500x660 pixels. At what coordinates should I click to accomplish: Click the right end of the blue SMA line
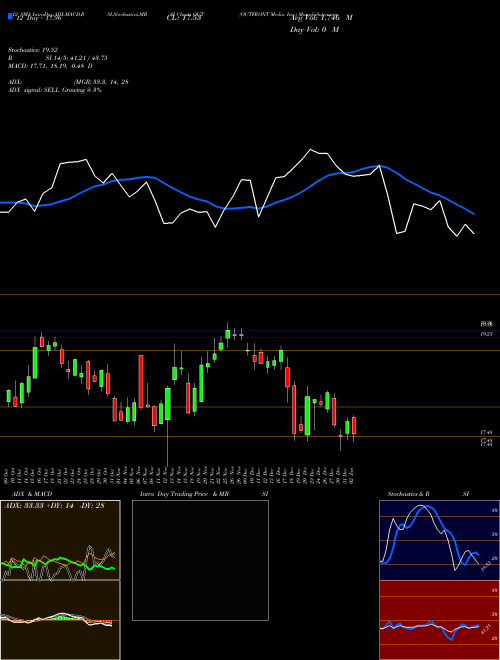474,214
